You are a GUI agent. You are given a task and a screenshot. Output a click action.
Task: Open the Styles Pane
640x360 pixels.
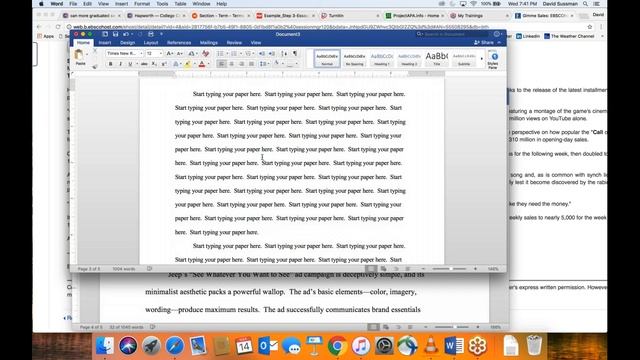pyautogui.click(x=493, y=59)
